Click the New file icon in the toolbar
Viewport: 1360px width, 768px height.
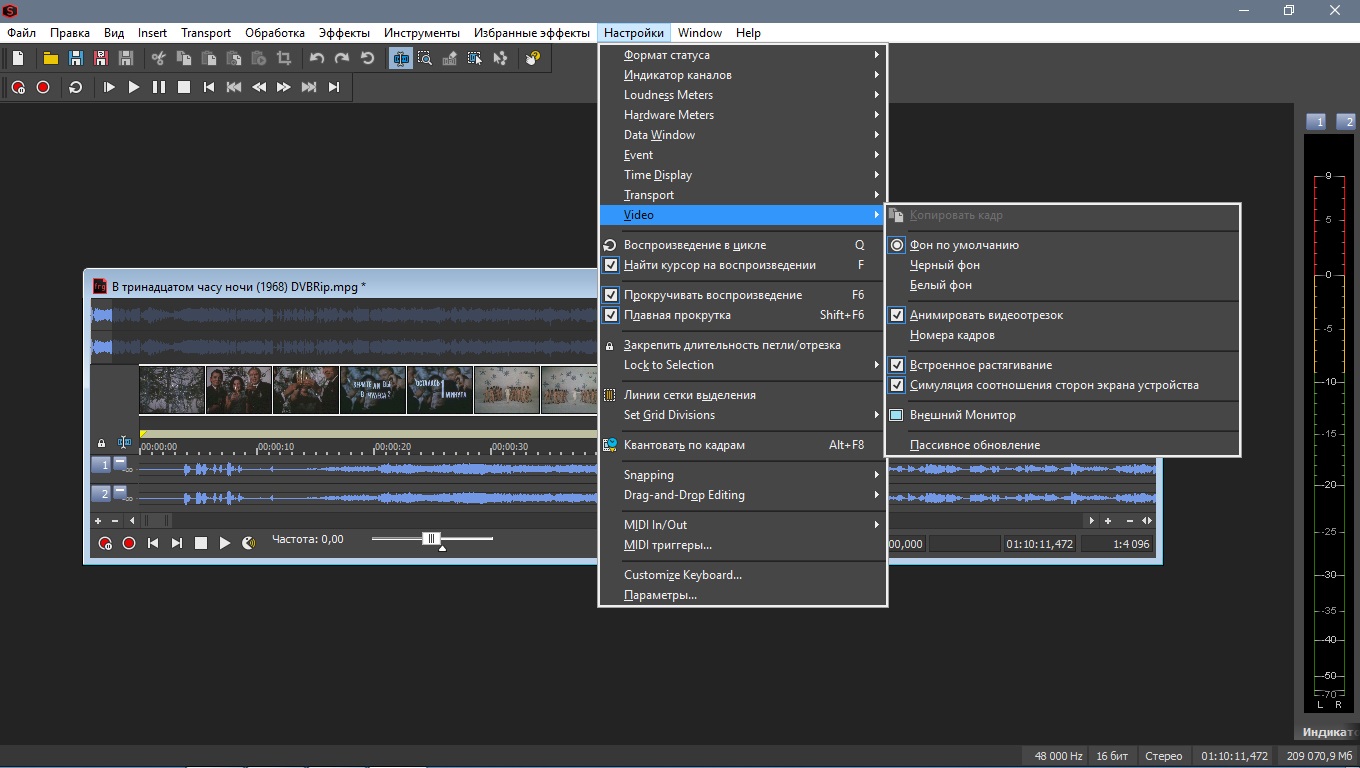(x=18, y=58)
